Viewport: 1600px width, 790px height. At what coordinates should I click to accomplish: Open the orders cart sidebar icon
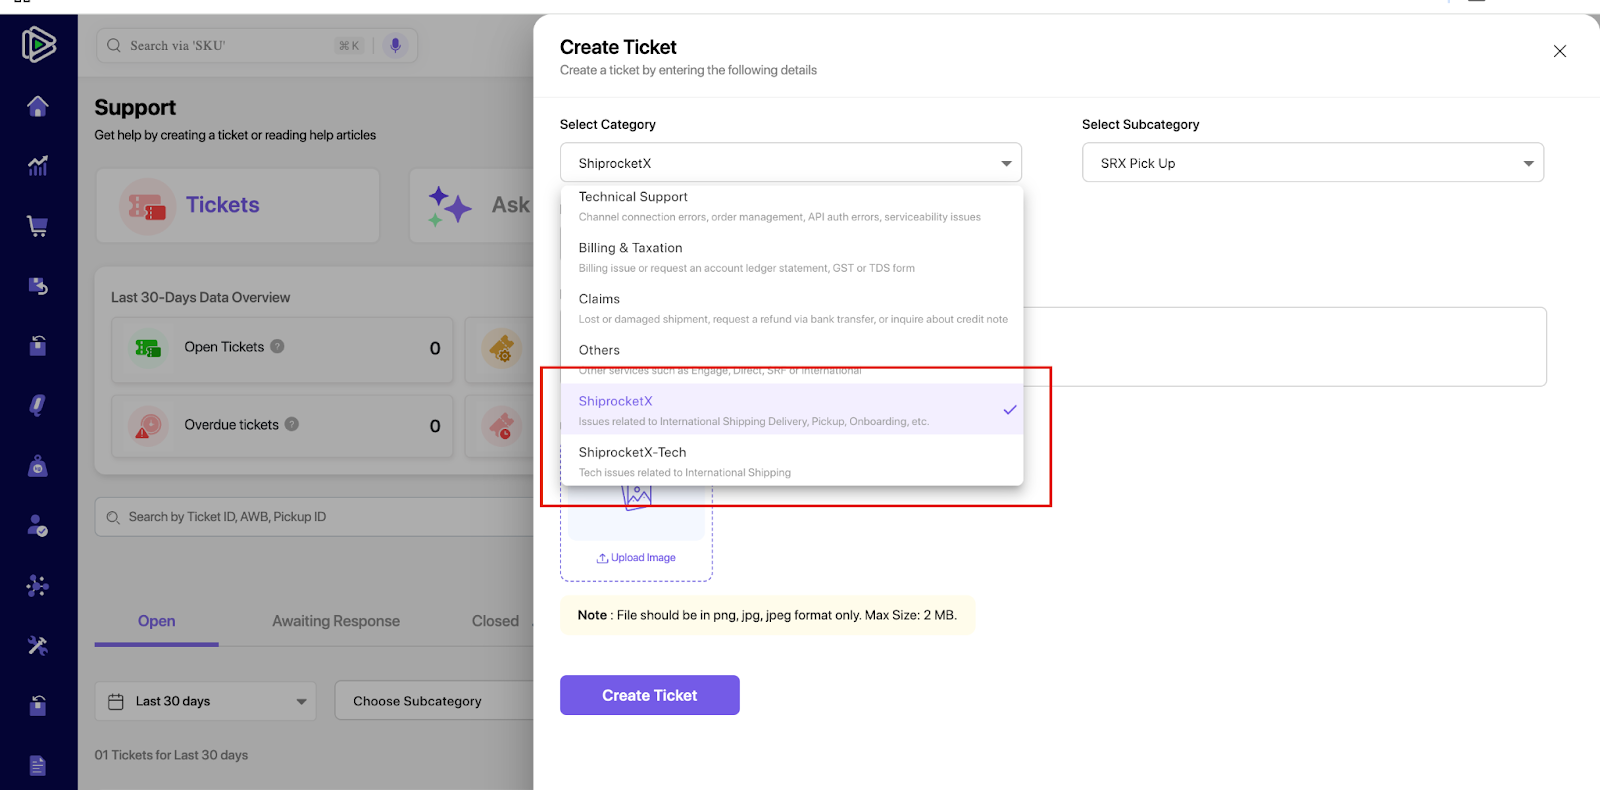(x=38, y=226)
